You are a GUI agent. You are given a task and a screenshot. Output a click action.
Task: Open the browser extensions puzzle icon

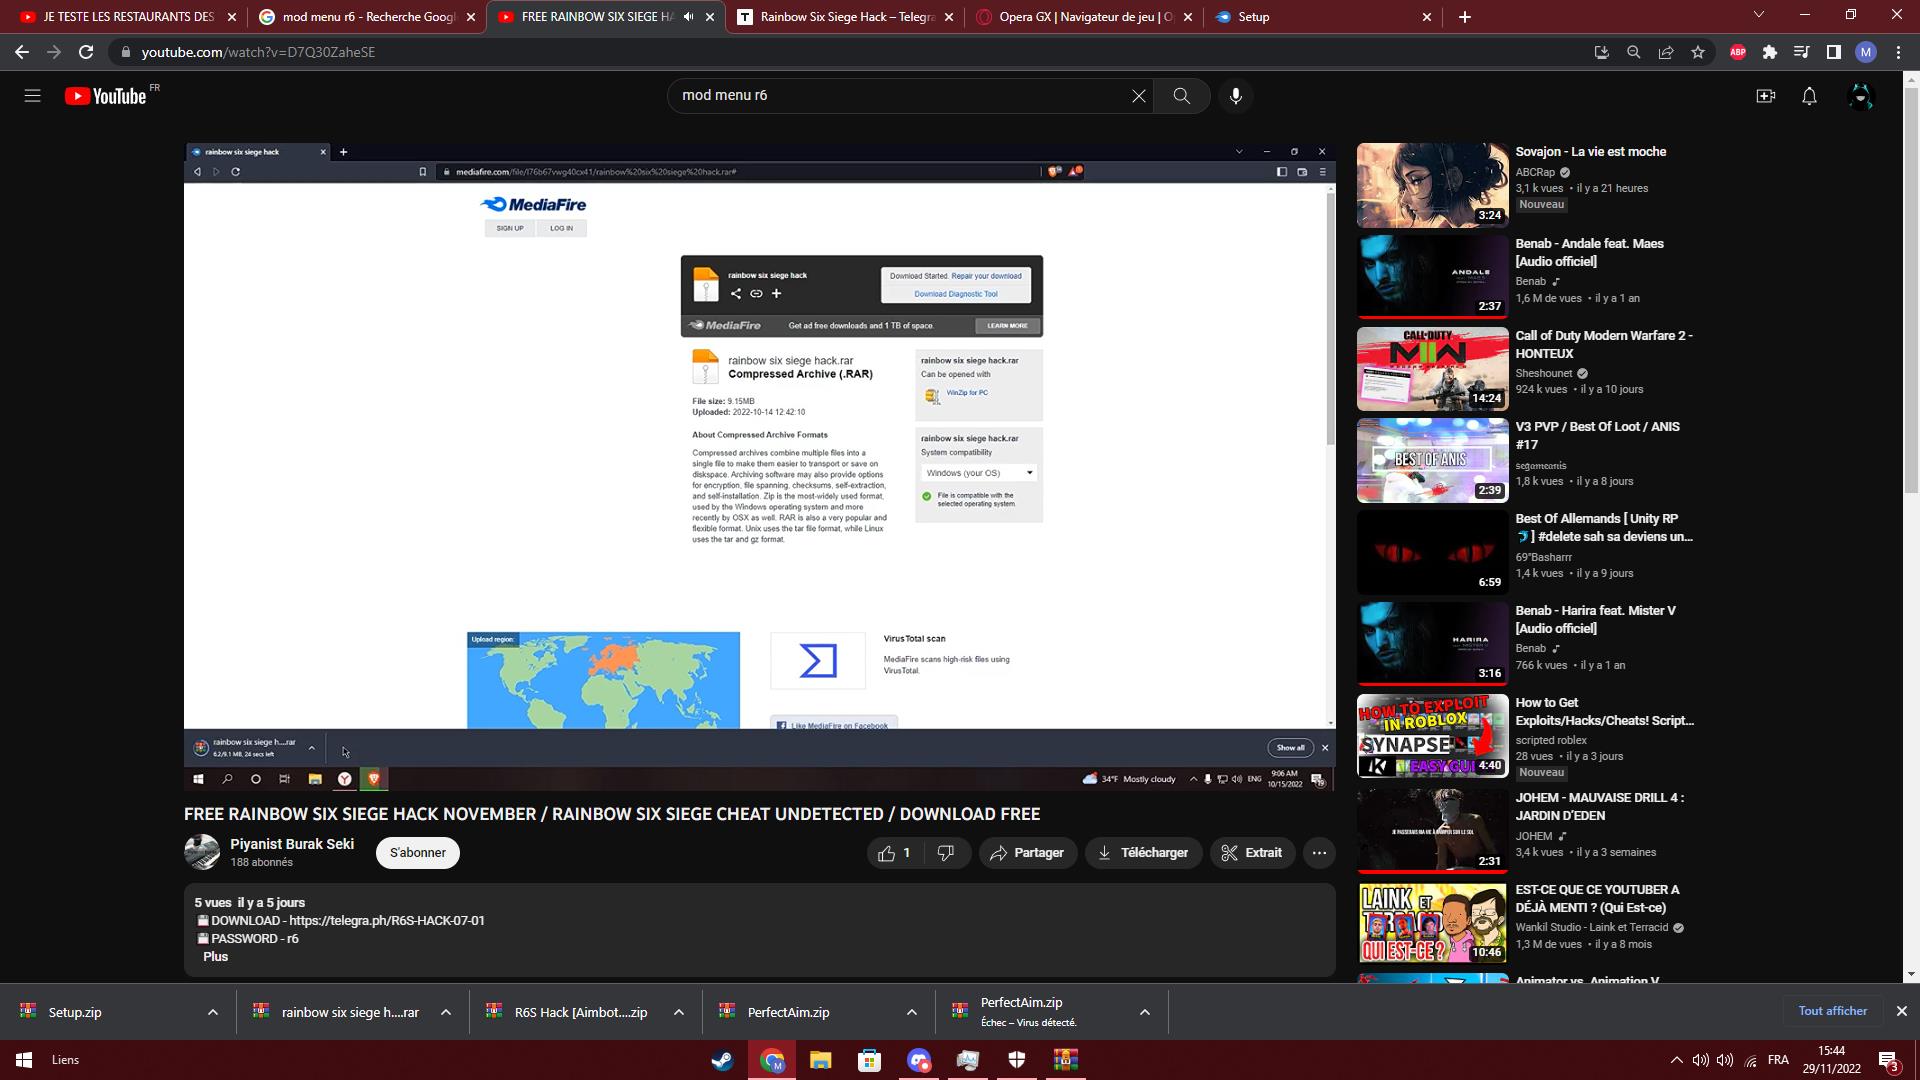pos(1769,52)
